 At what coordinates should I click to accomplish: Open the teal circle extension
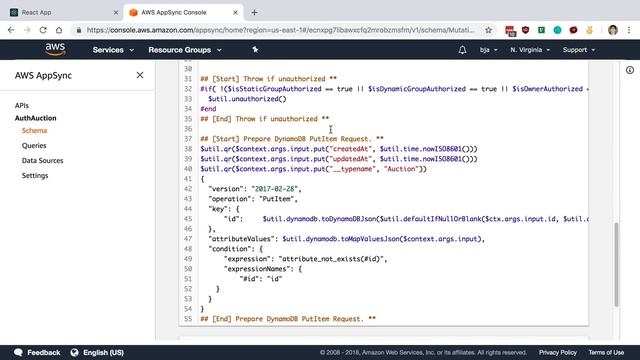point(557,30)
